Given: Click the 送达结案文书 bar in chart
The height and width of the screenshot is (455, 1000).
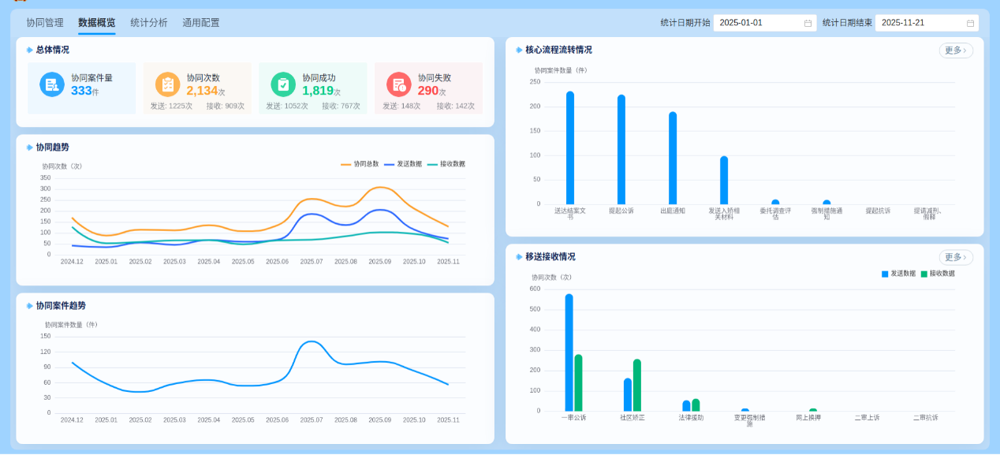Looking at the screenshot, I should 570,148.
